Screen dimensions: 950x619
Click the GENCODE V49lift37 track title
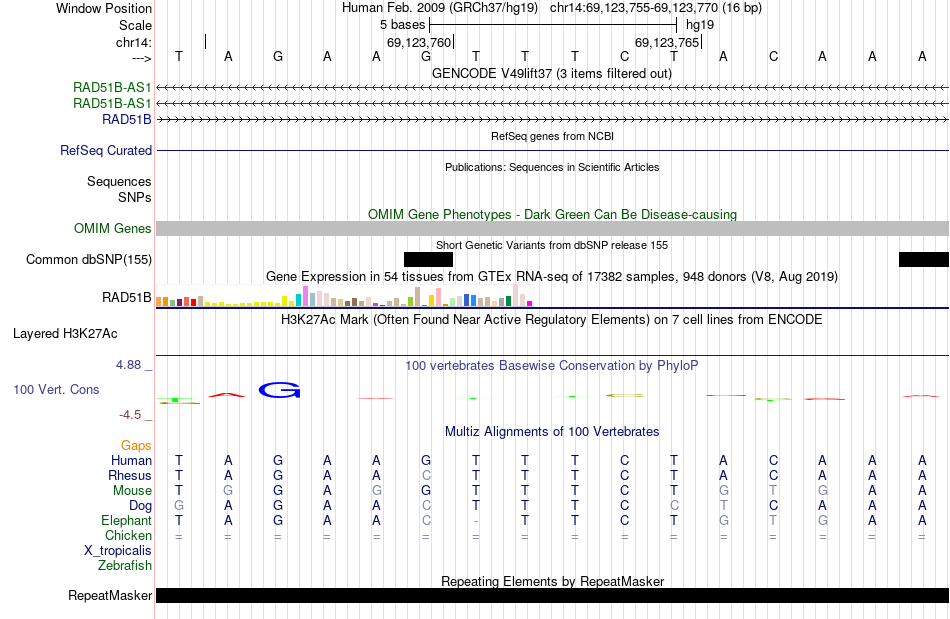(552, 73)
